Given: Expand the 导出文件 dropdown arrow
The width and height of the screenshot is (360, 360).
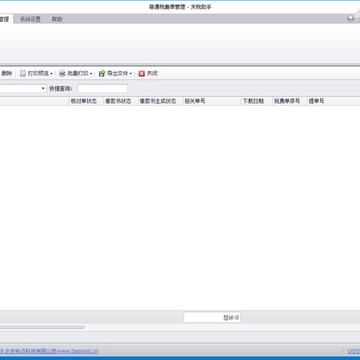Looking at the screenshot, I should coord(131,74).
